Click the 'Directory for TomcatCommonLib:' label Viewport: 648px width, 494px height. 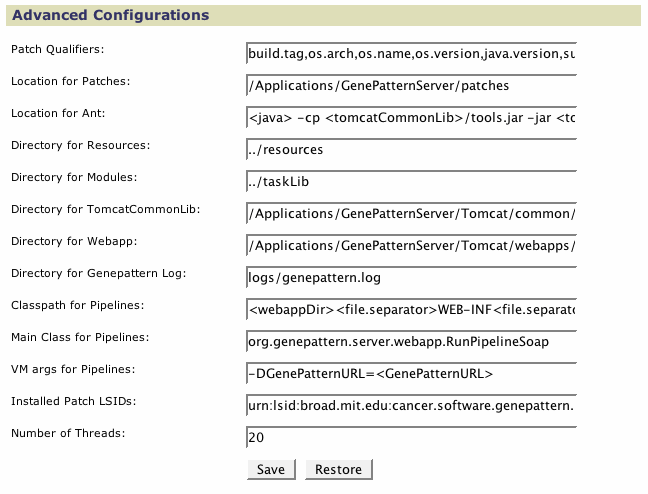105,209
